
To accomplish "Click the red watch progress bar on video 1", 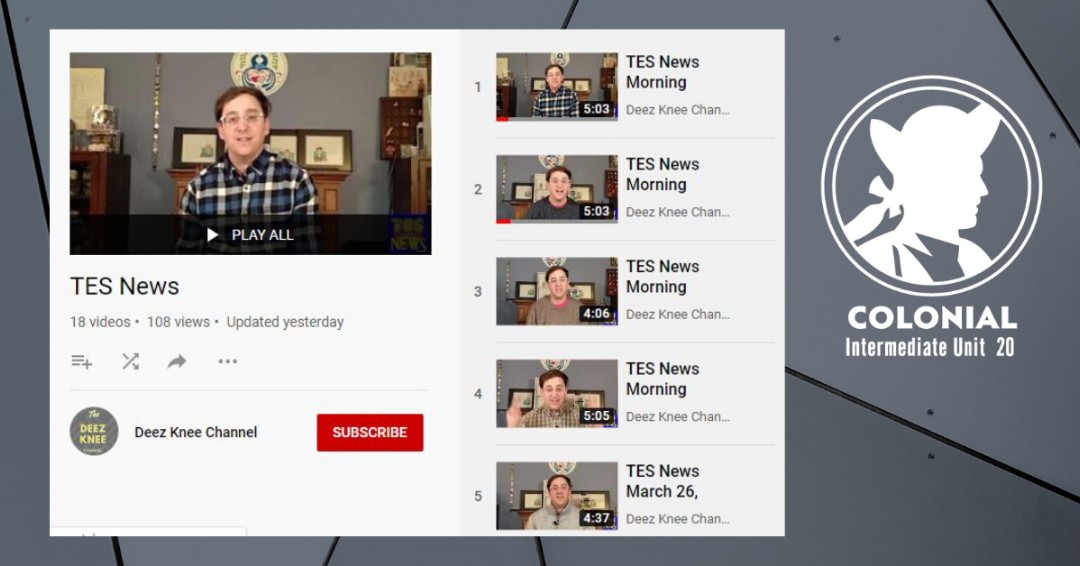I will point(502,119).
